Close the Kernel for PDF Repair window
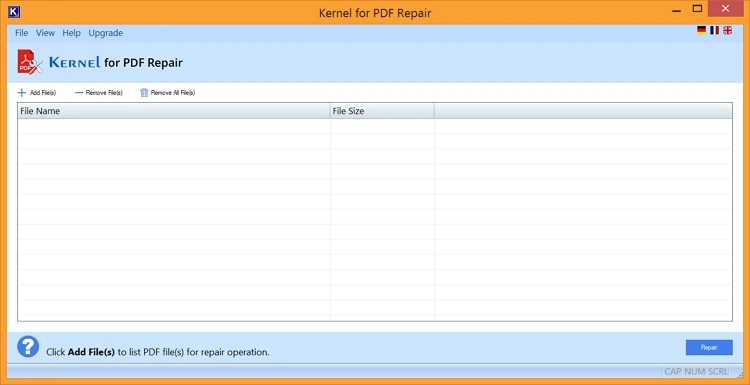 tap(725, 9)
